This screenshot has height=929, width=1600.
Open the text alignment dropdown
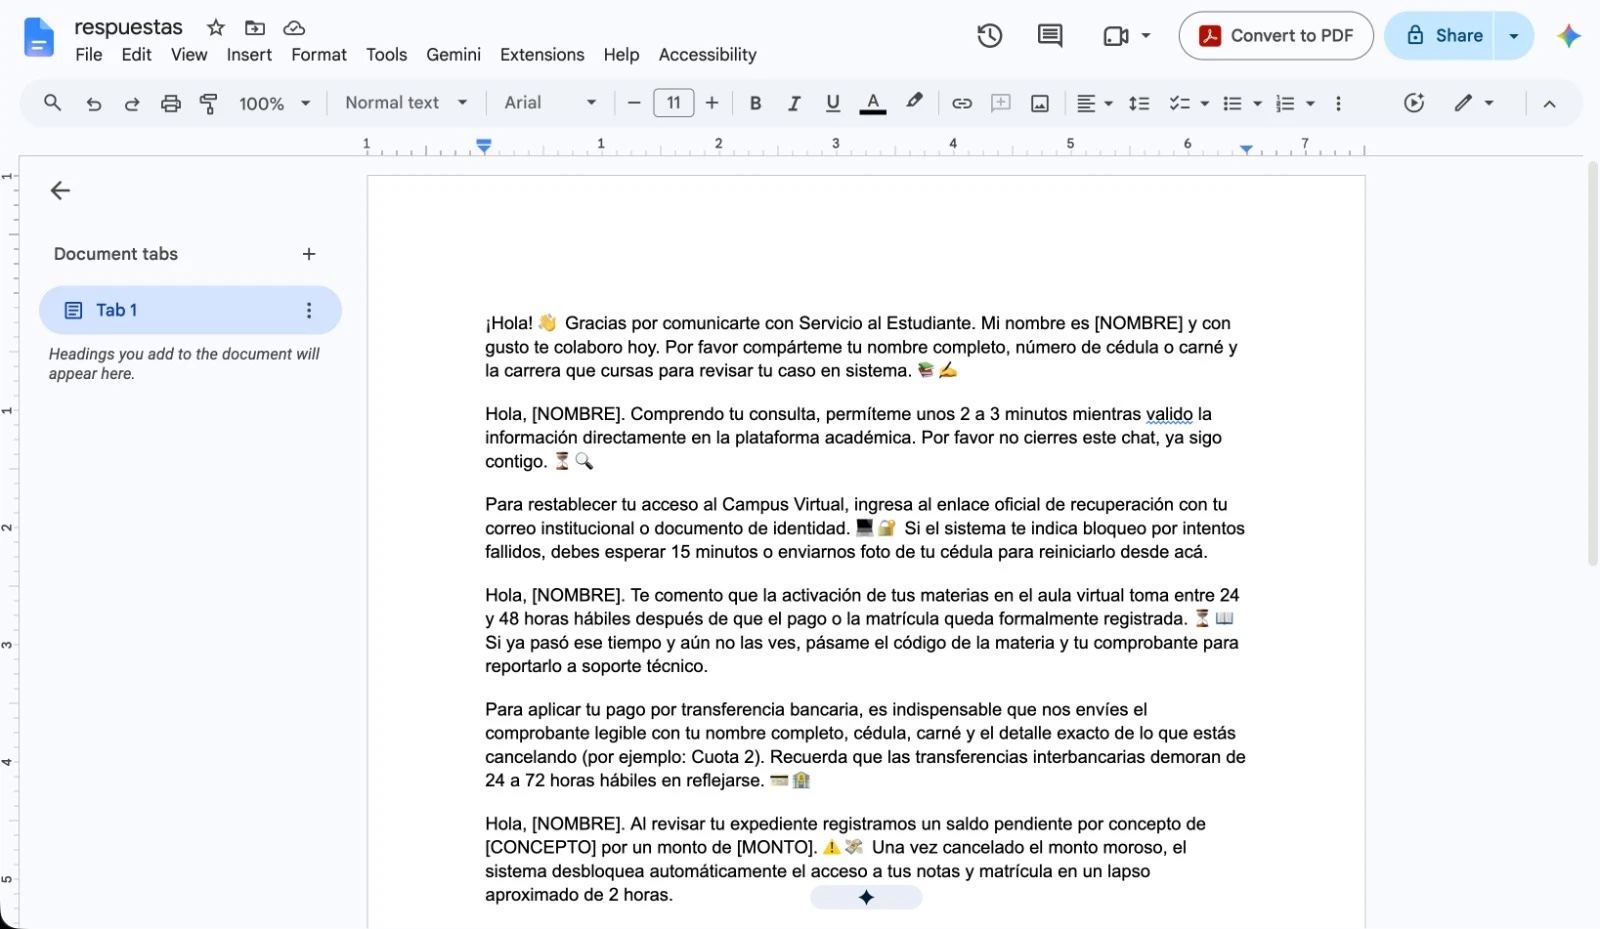point(1095,103)
